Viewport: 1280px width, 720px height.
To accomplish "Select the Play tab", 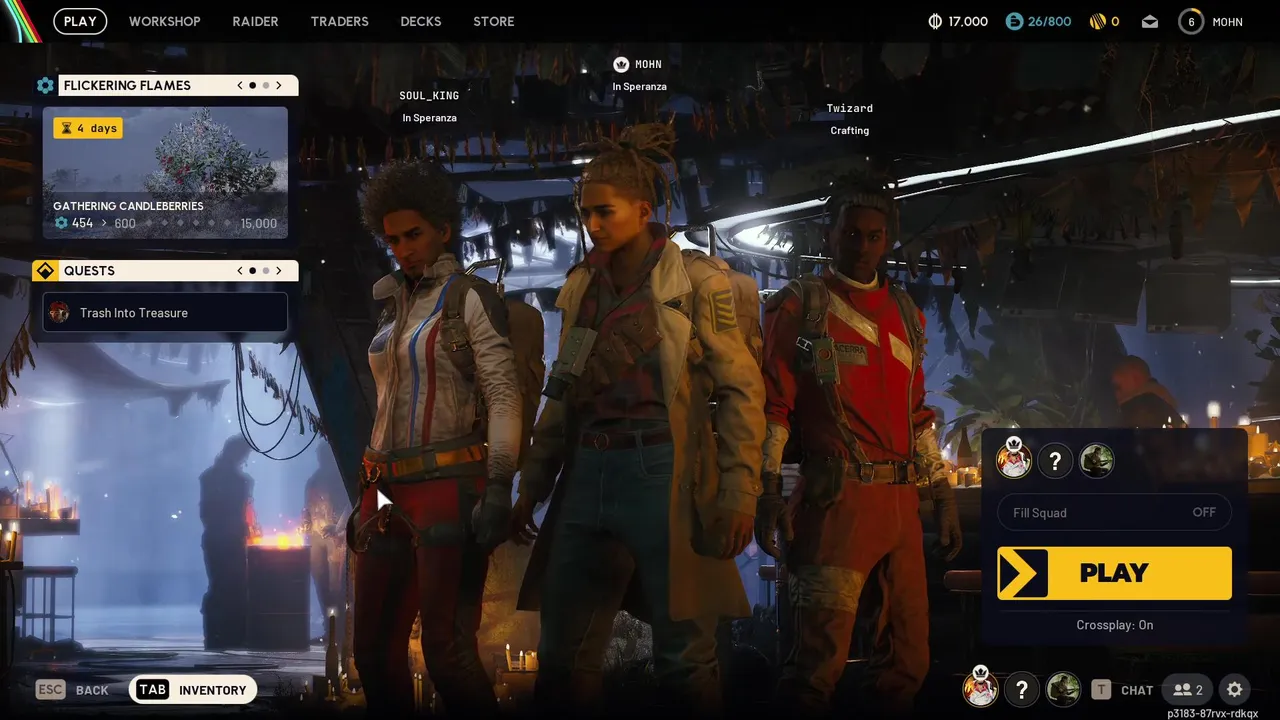I will [x=80, y=21].
